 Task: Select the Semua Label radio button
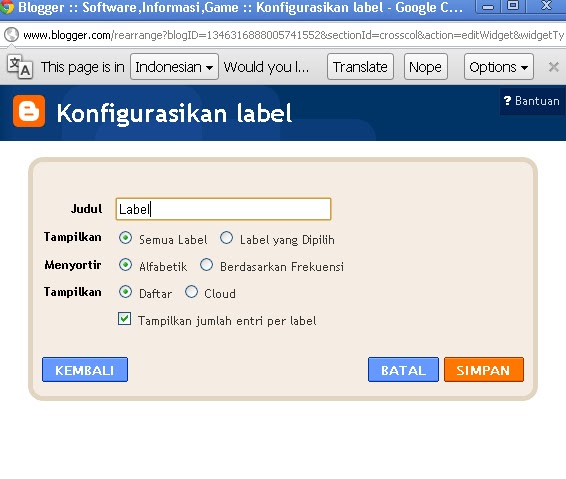click(125, 238)
